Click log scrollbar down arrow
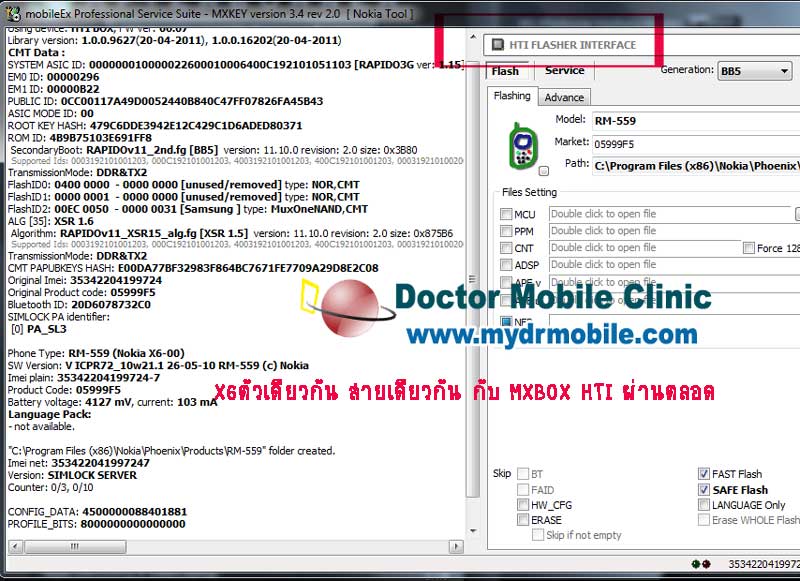This screenshot has height=581, width=800. click(473, 531)
